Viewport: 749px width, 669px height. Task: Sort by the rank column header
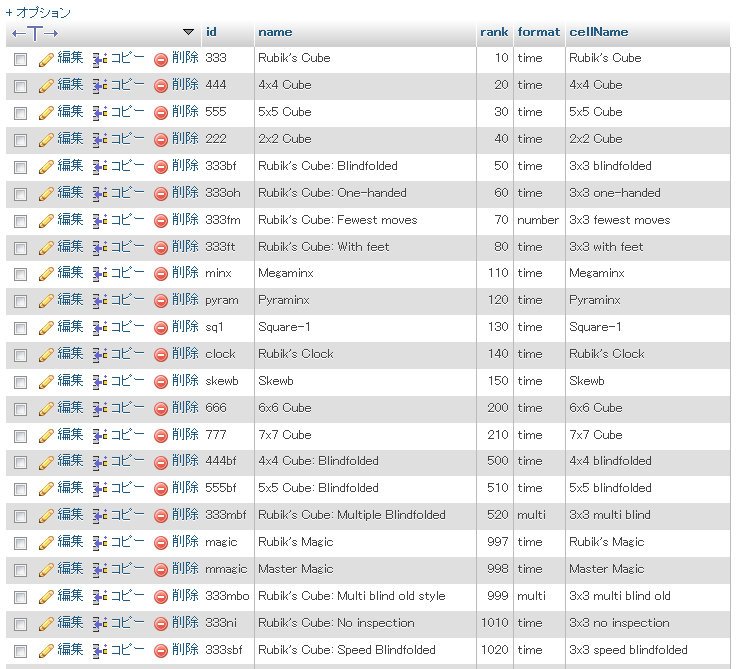point(494,32)
